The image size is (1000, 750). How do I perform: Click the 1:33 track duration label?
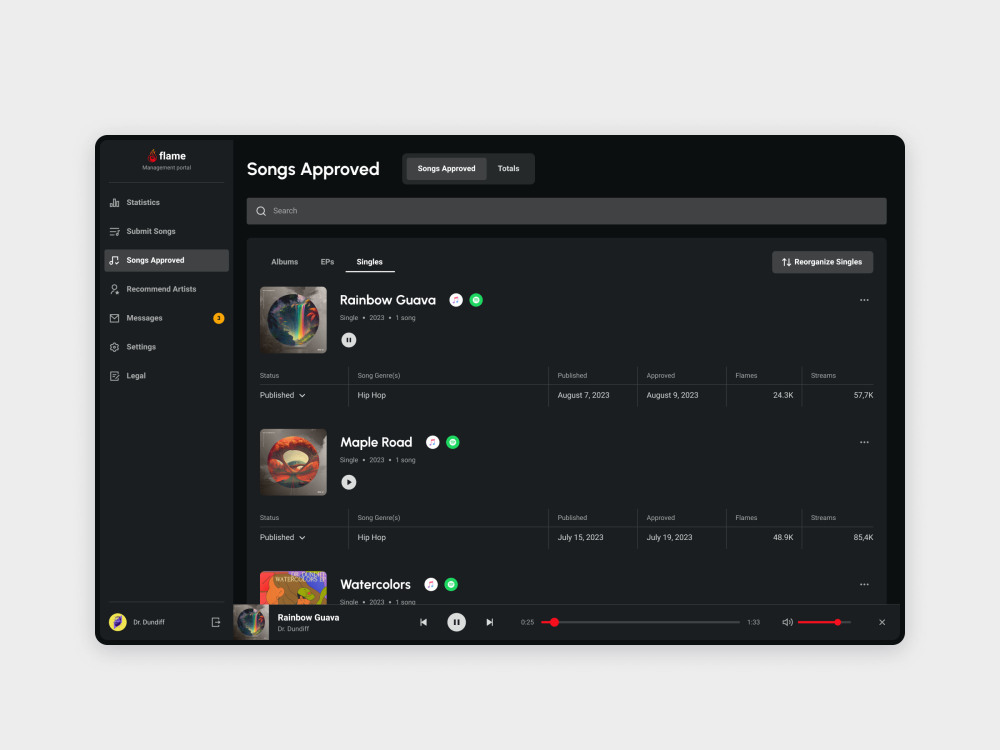click(x=754, y=622)
